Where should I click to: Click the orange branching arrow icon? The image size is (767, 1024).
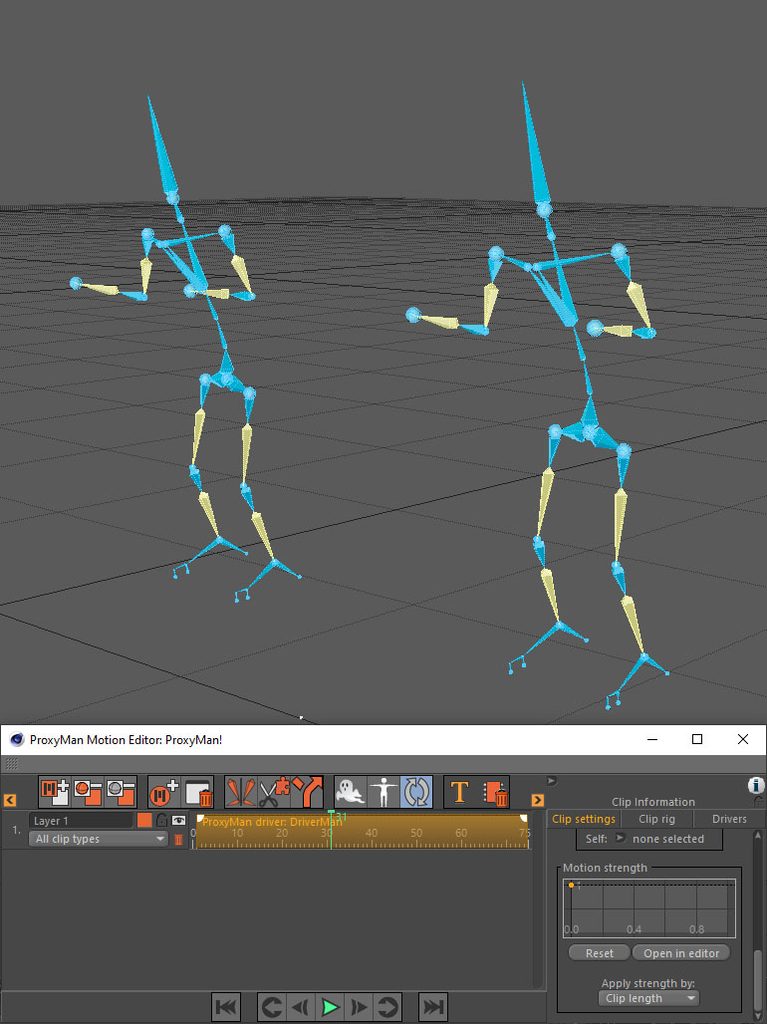[307, 792]
